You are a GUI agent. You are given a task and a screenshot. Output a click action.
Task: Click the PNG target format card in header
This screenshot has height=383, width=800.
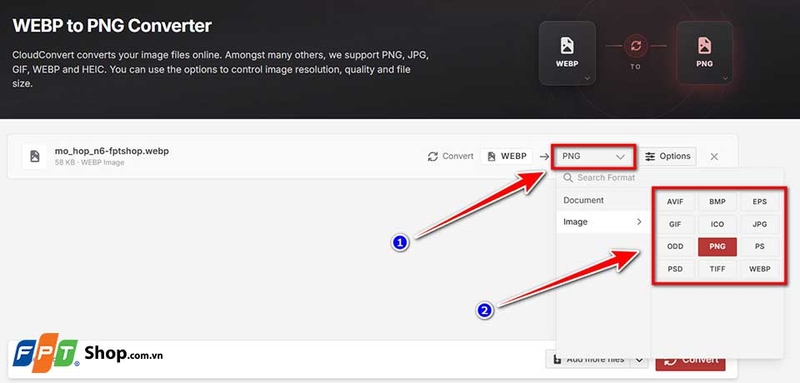point(705,53)
